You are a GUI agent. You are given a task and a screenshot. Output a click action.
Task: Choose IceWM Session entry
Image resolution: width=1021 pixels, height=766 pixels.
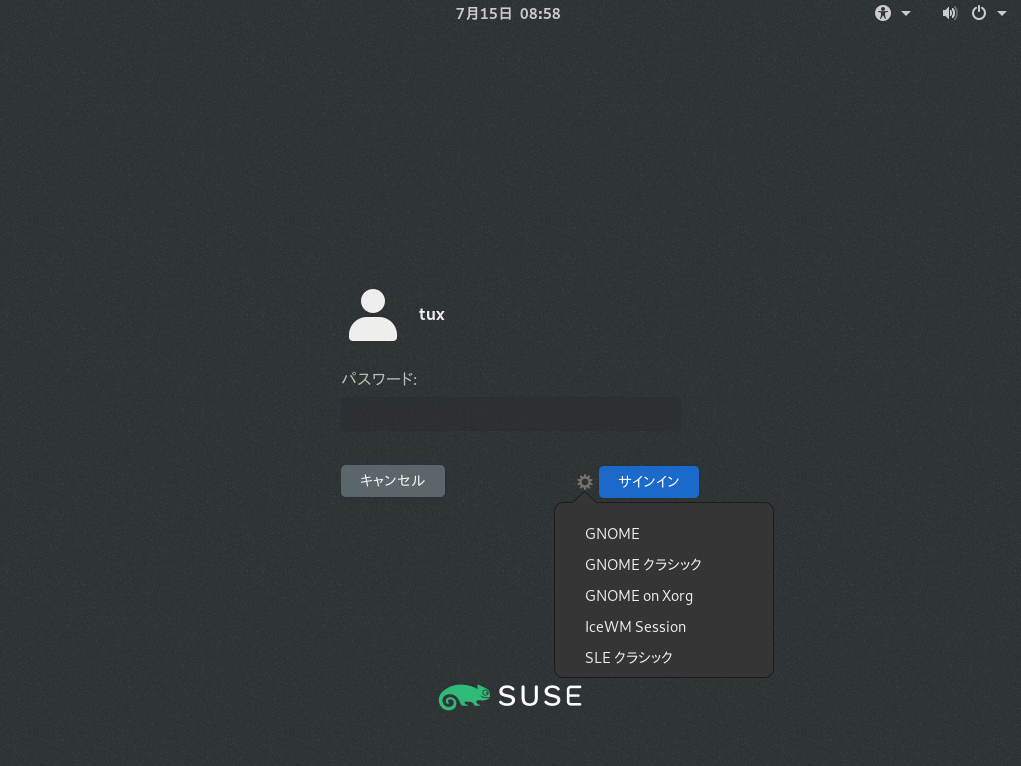point(664,627)
